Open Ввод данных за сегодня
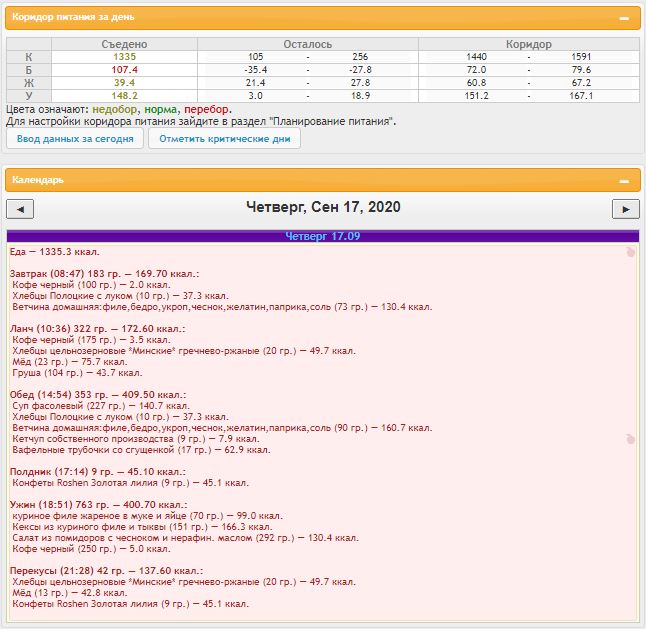 tap(75, 139)
